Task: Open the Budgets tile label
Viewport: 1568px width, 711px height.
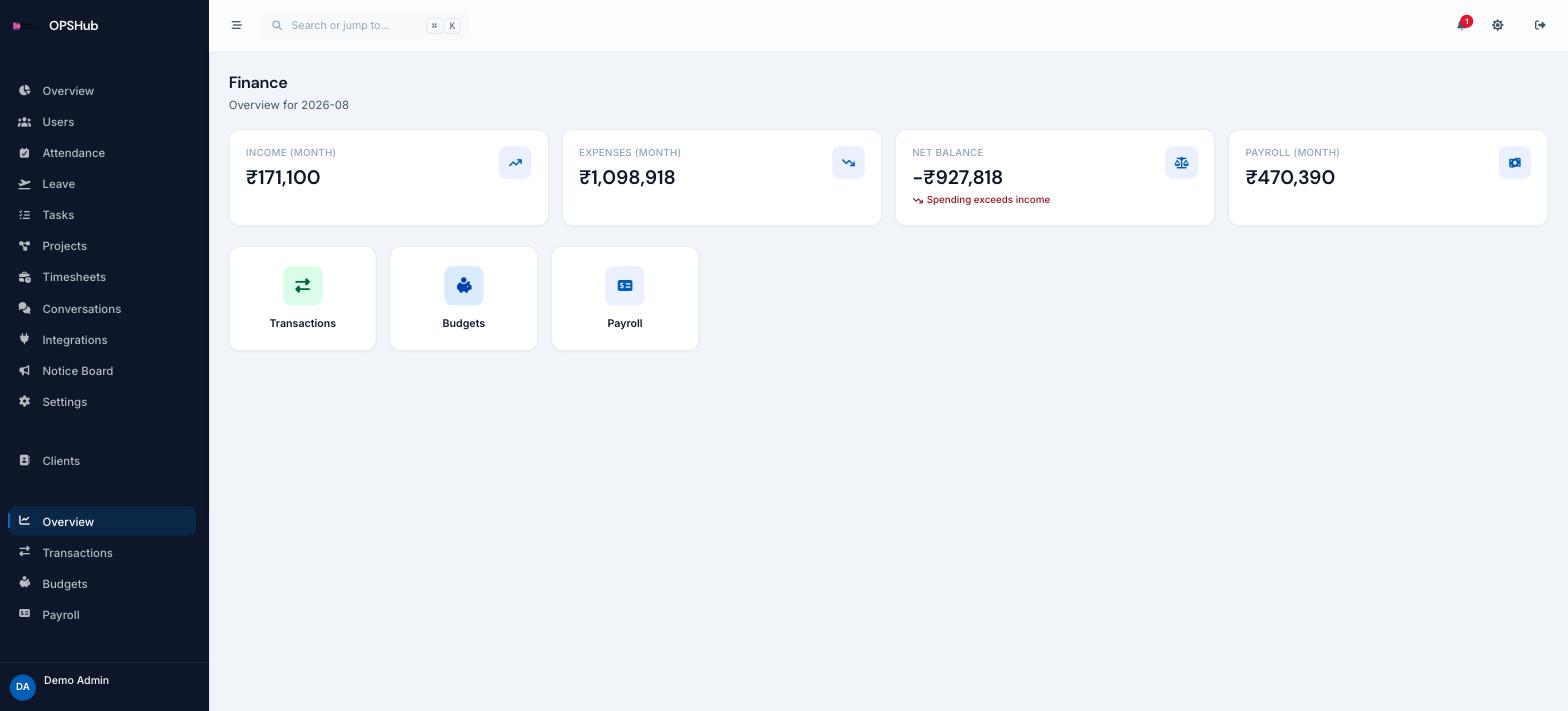Action: 463,323
